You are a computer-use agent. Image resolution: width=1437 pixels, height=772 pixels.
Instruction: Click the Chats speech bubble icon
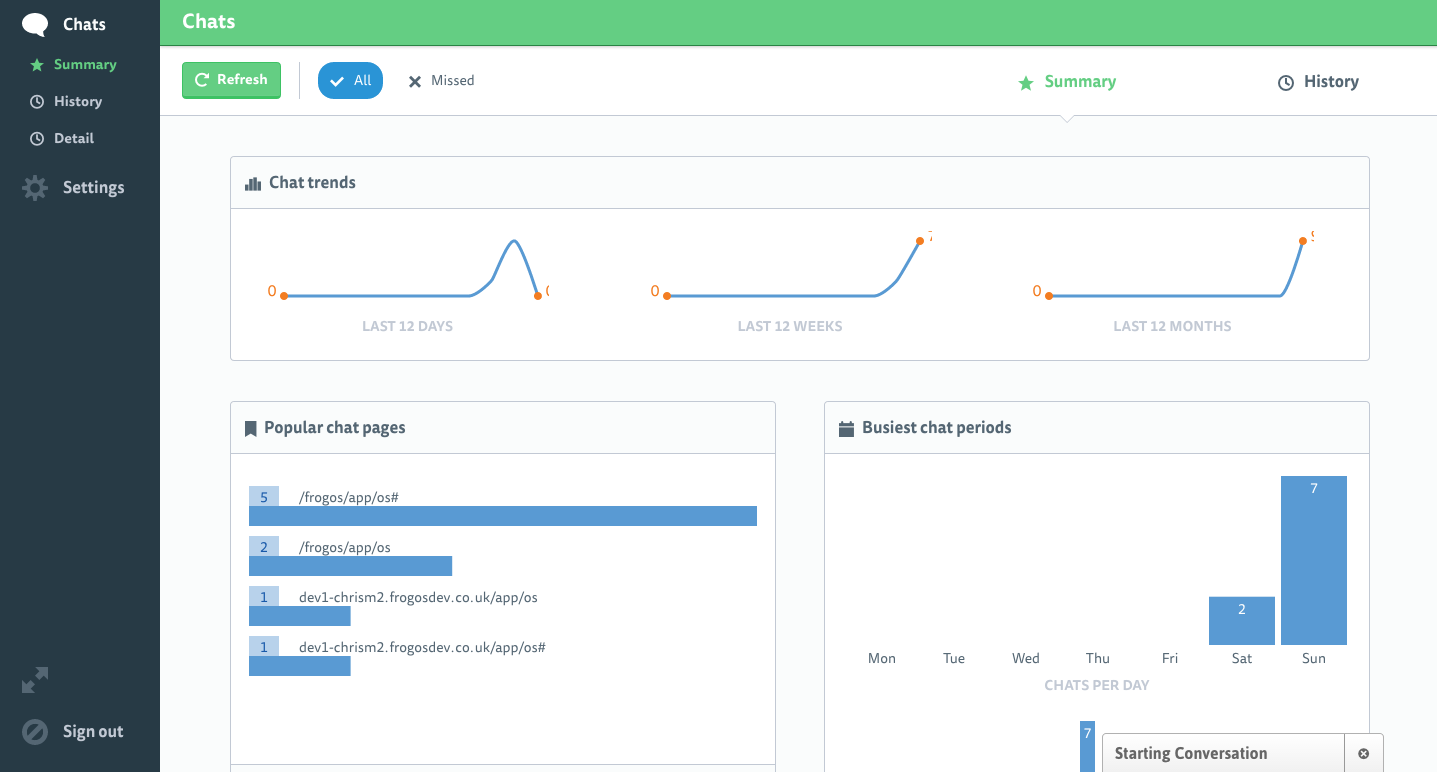pos(35,25)
